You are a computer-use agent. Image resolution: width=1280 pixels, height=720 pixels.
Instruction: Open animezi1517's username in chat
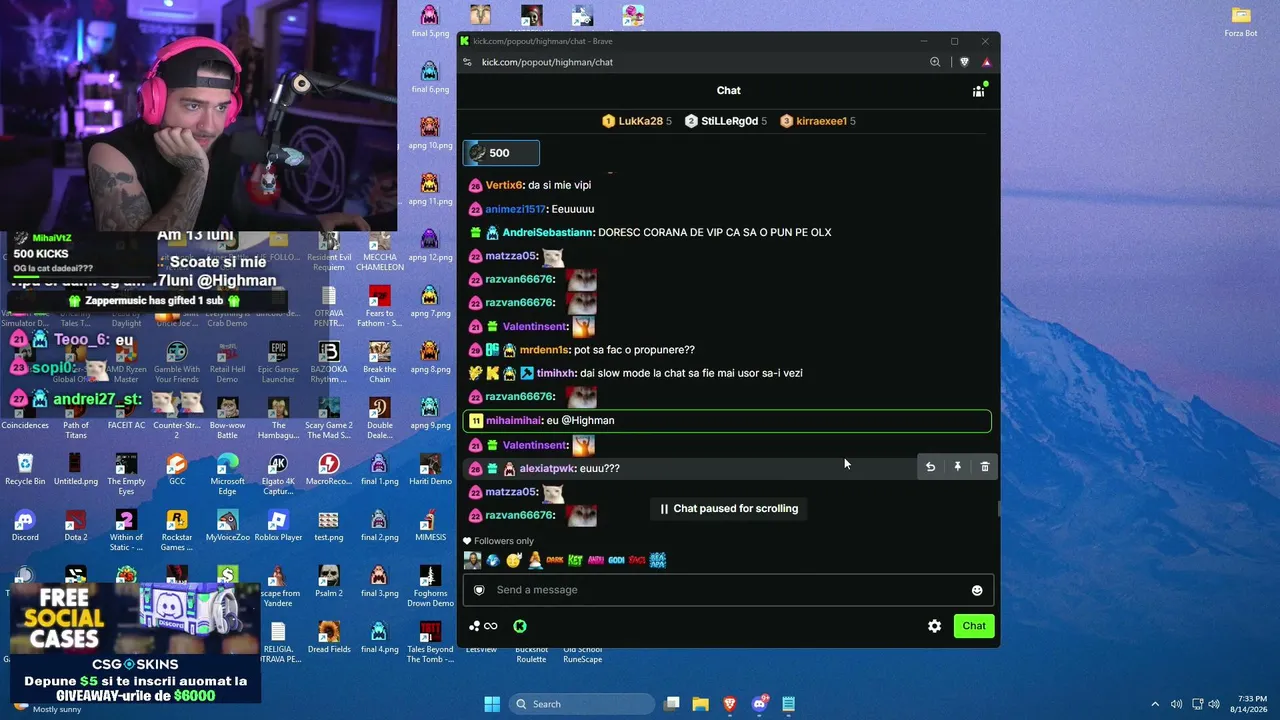[515, 209]
